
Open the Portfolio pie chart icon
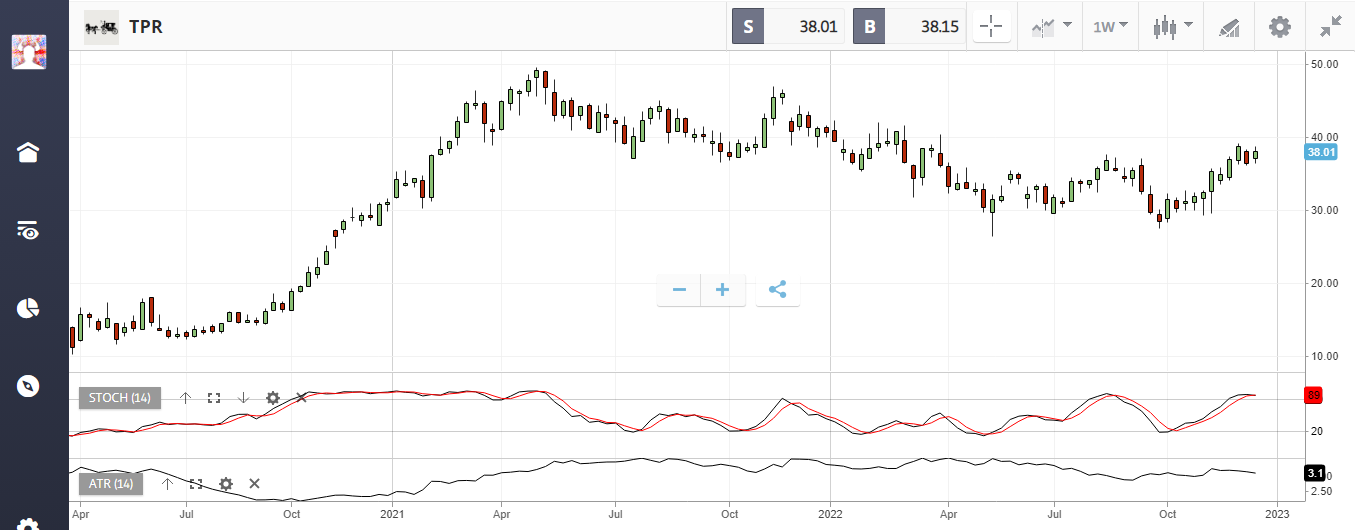(x=28, y=308)
